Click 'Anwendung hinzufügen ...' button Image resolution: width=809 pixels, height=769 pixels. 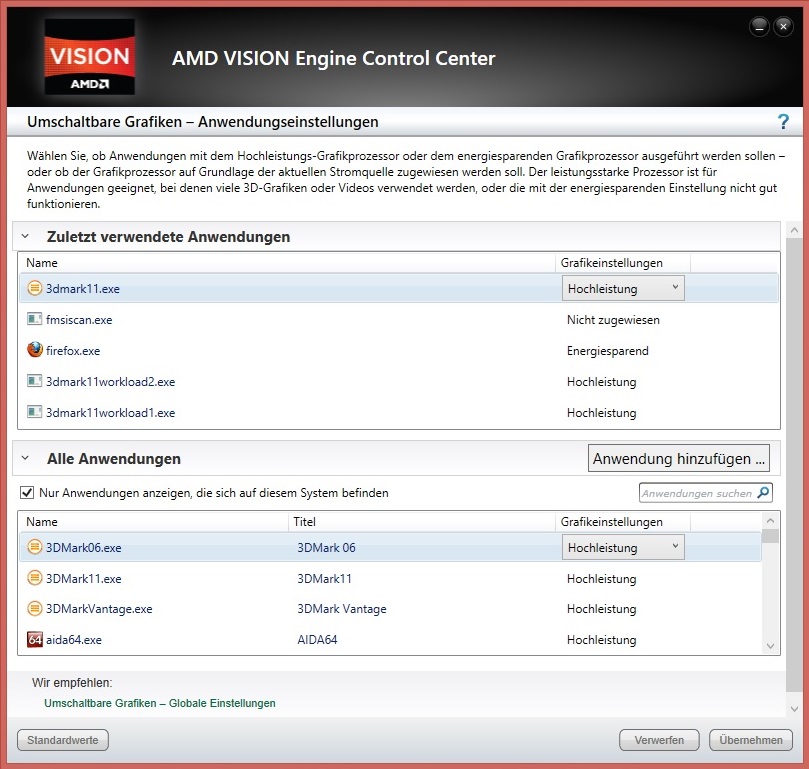pos(678,458)
